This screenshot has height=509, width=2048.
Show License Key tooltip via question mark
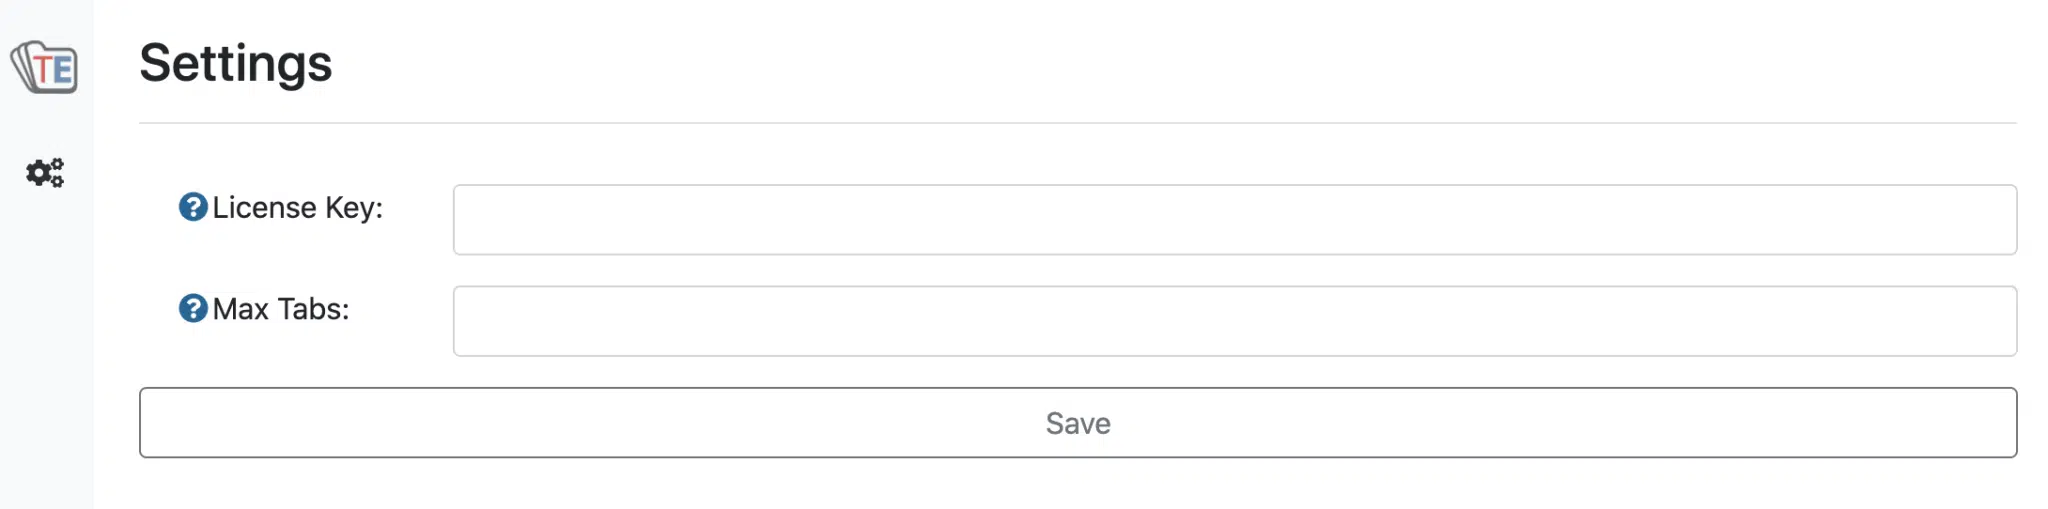click(193, 207)
